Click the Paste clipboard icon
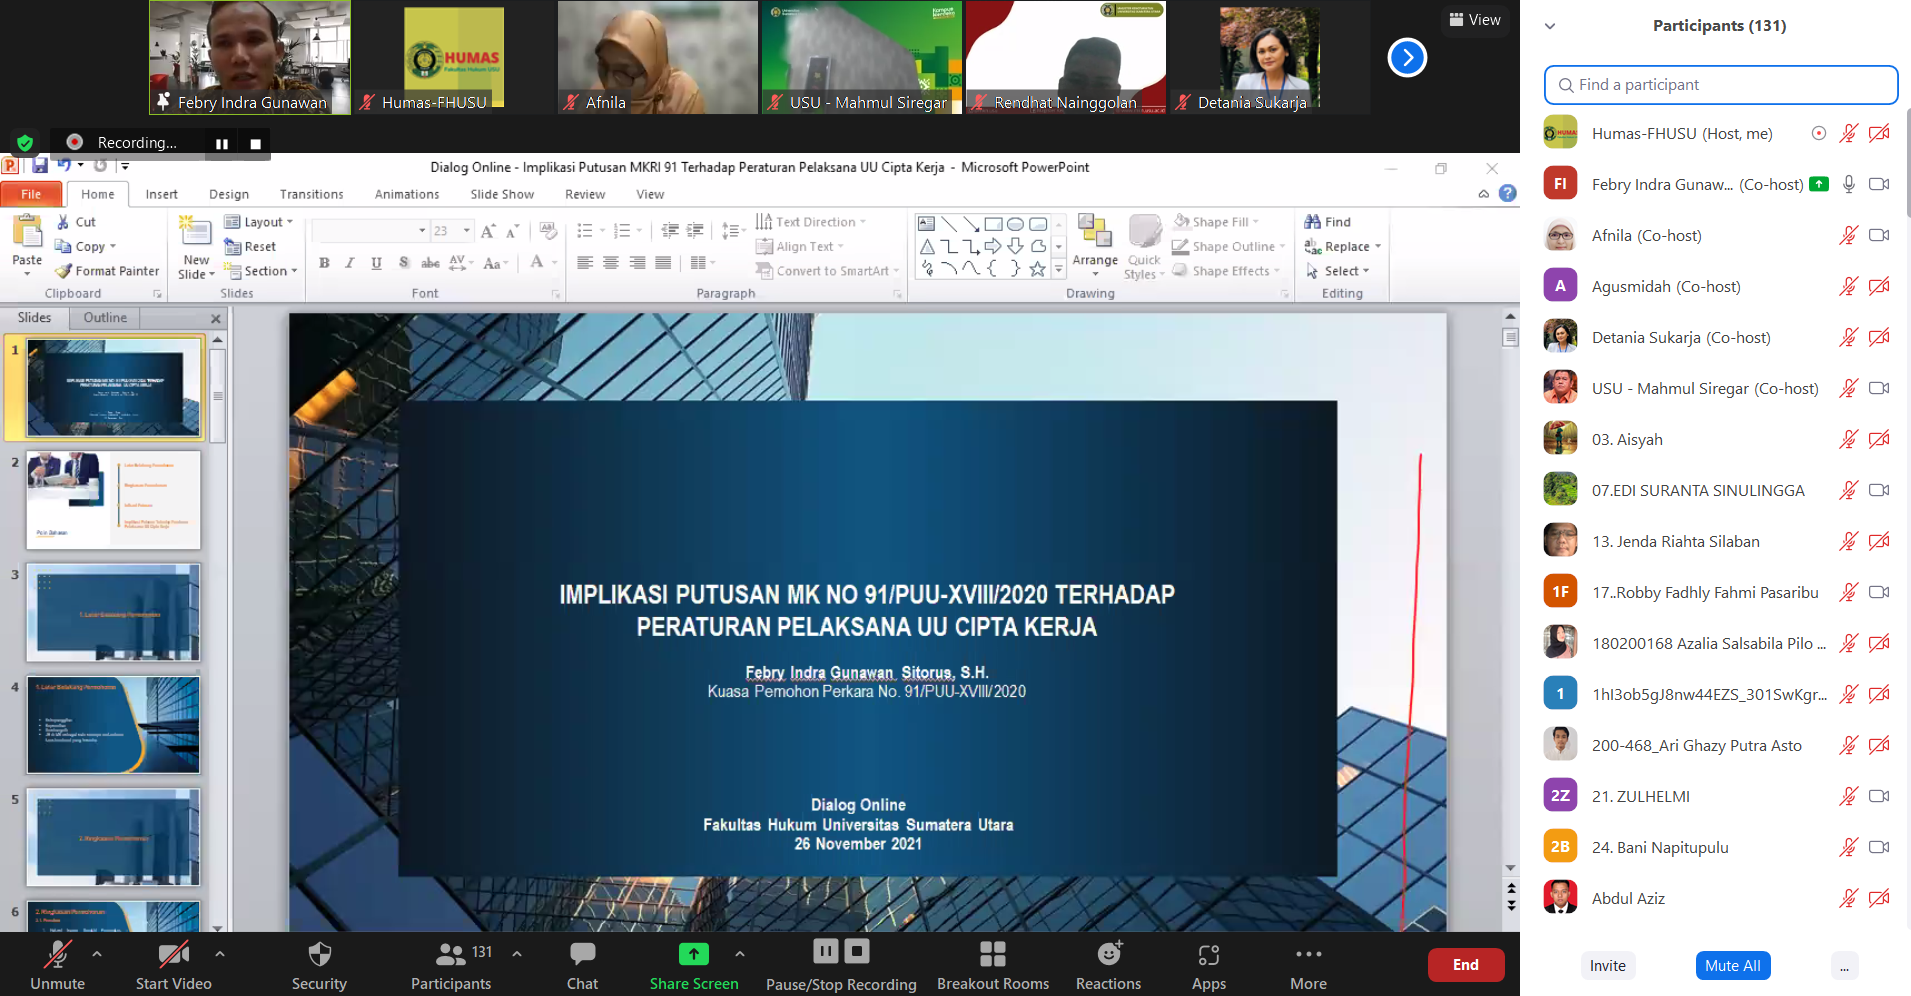The width and height of the screenshot is (1911, 996). (x=27, y=232)
